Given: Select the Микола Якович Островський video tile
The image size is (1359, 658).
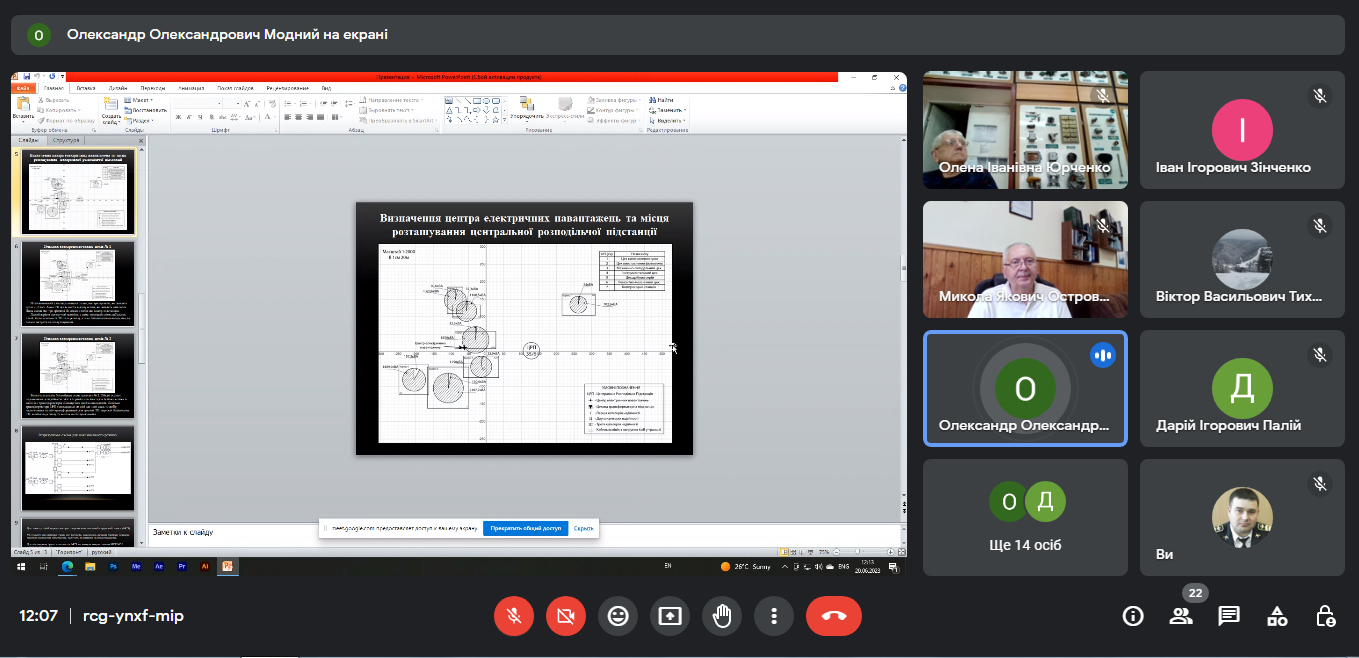Looking at the screenshot, I should pos(1025,260).
